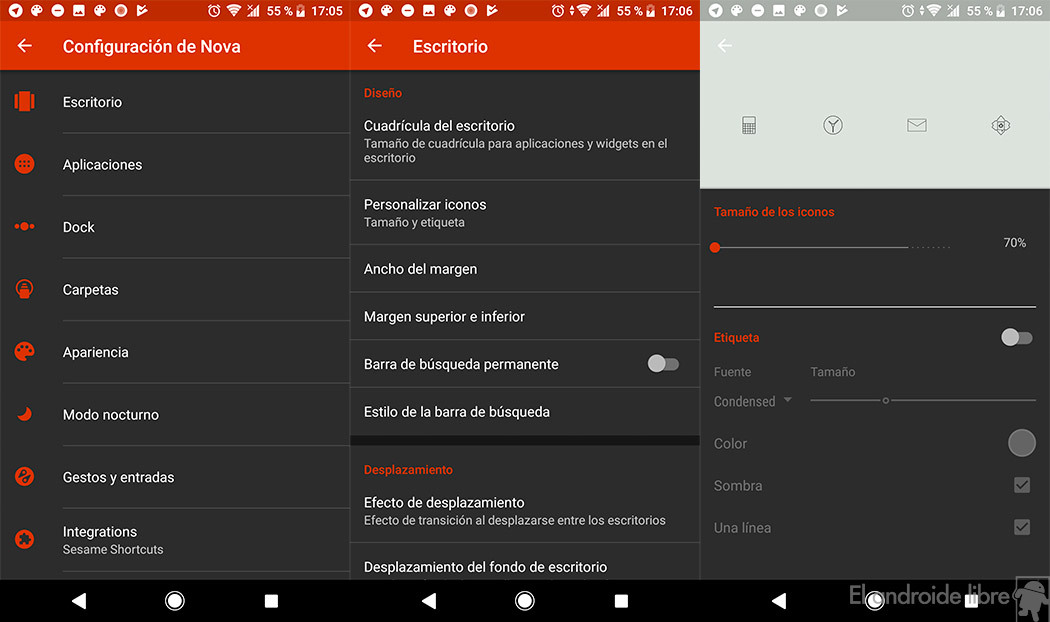Image resolution: width=1050 pixels, height=622 pixels.
Task: Tap the Escritorio settings icon
Action: click(x=25, y=102)
